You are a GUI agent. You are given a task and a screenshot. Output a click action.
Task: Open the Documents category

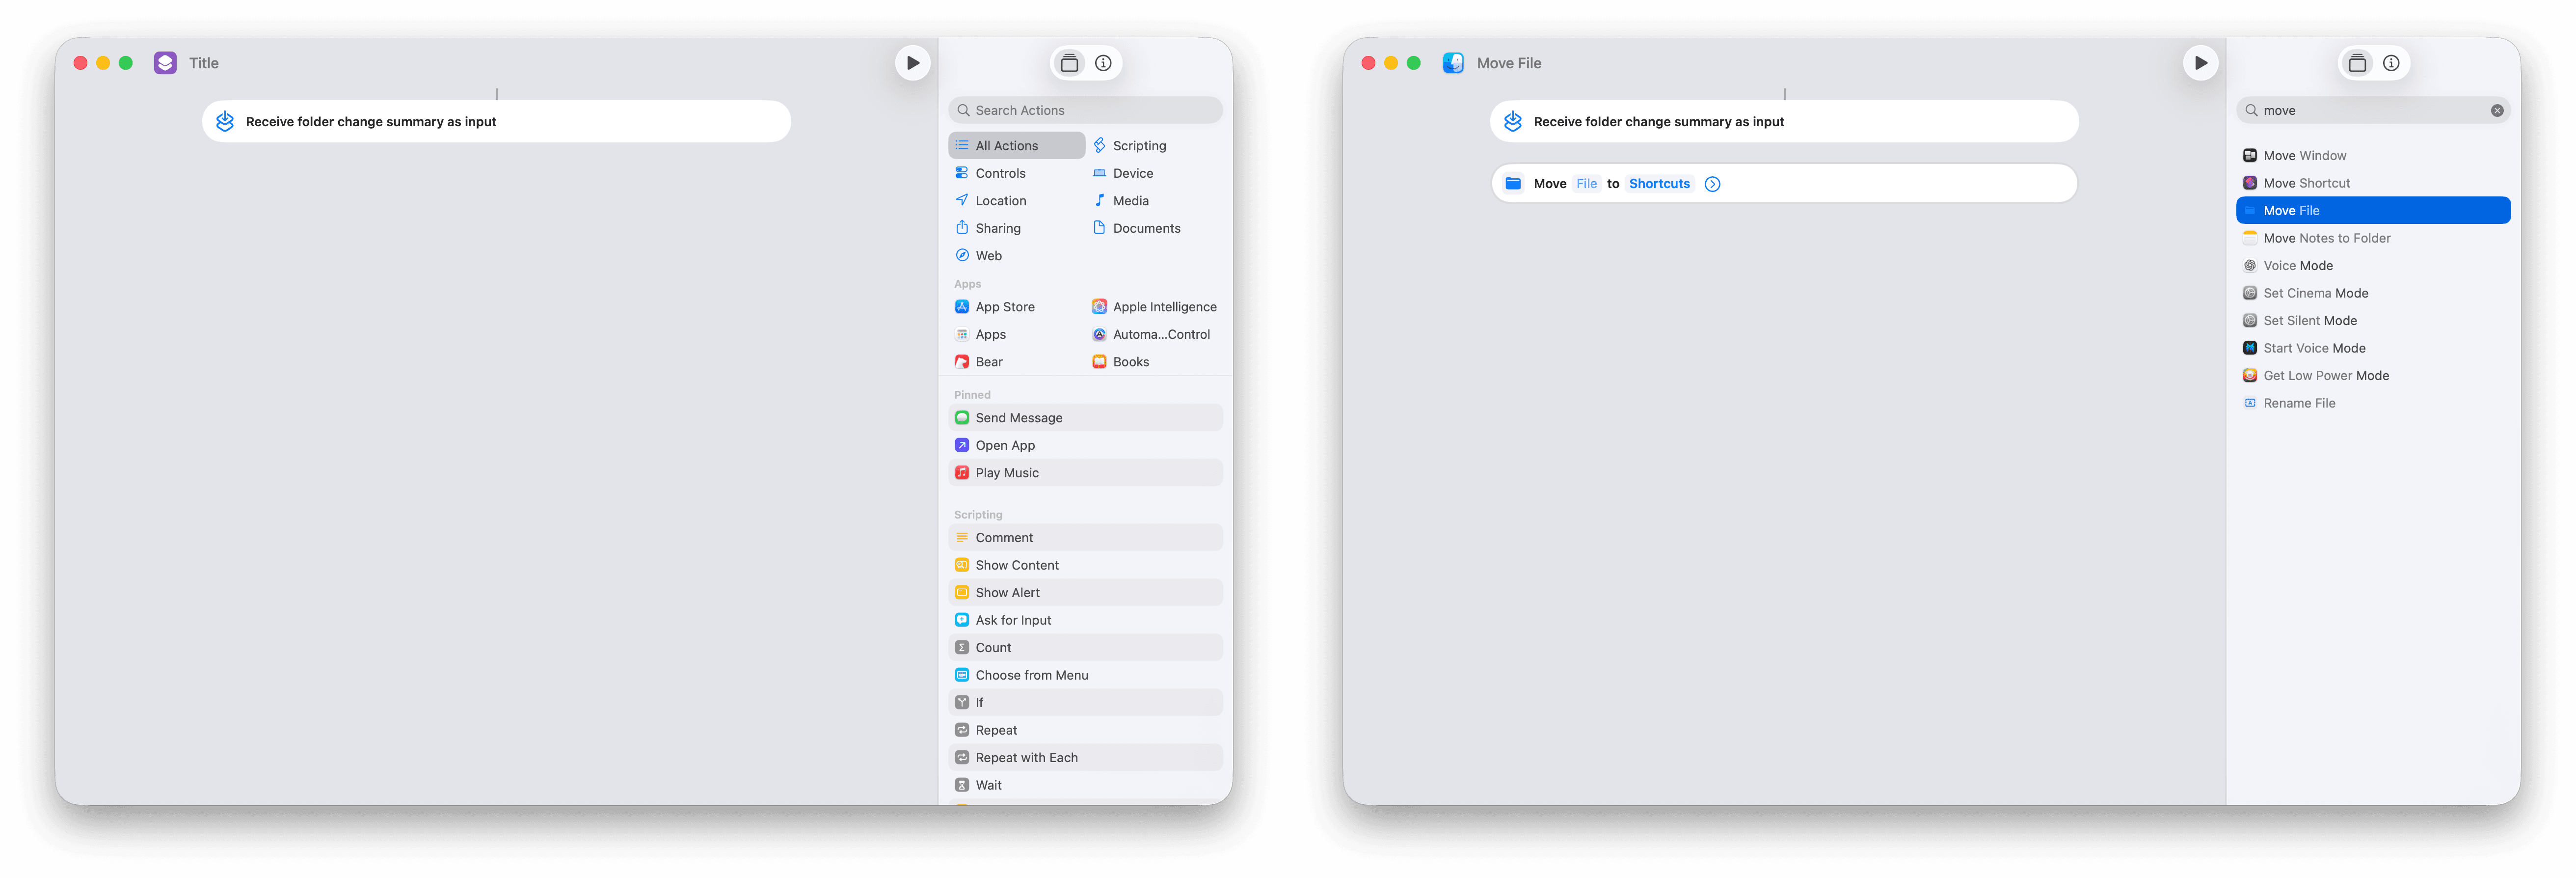click(1145, 228)
